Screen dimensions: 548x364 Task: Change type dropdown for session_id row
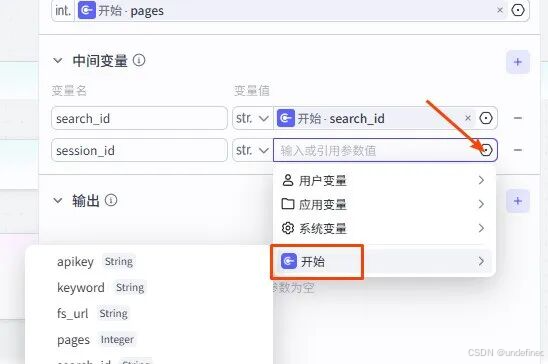pos(253,150)
